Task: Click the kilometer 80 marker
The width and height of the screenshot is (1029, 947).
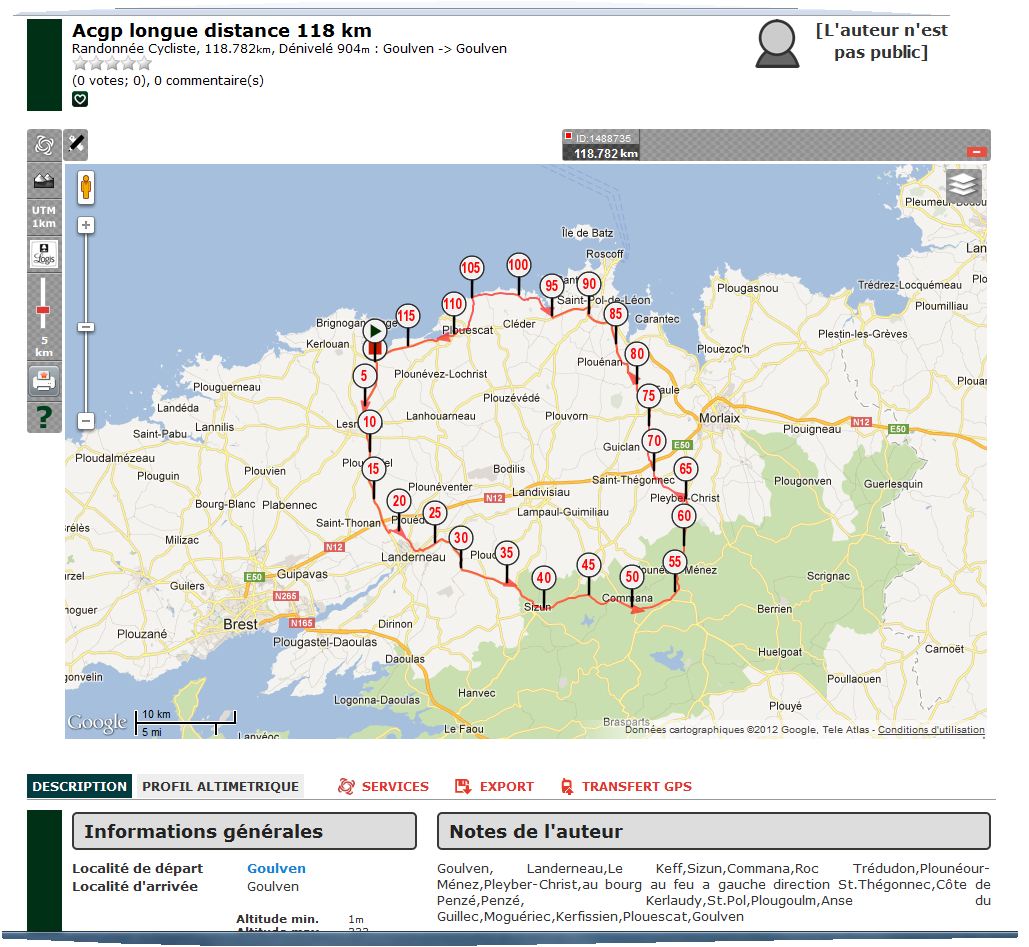Action: click(637, 354)
